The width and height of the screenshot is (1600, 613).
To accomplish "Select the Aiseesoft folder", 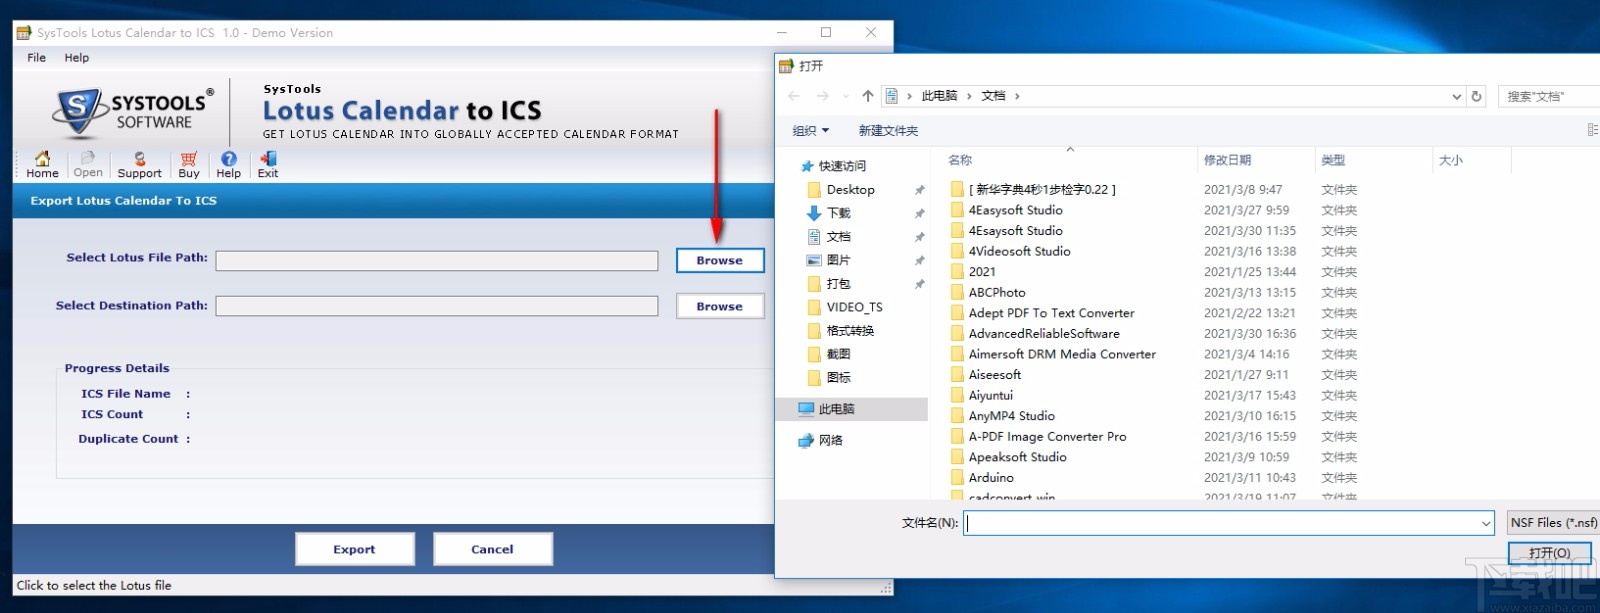I will [x=995, y=375].
